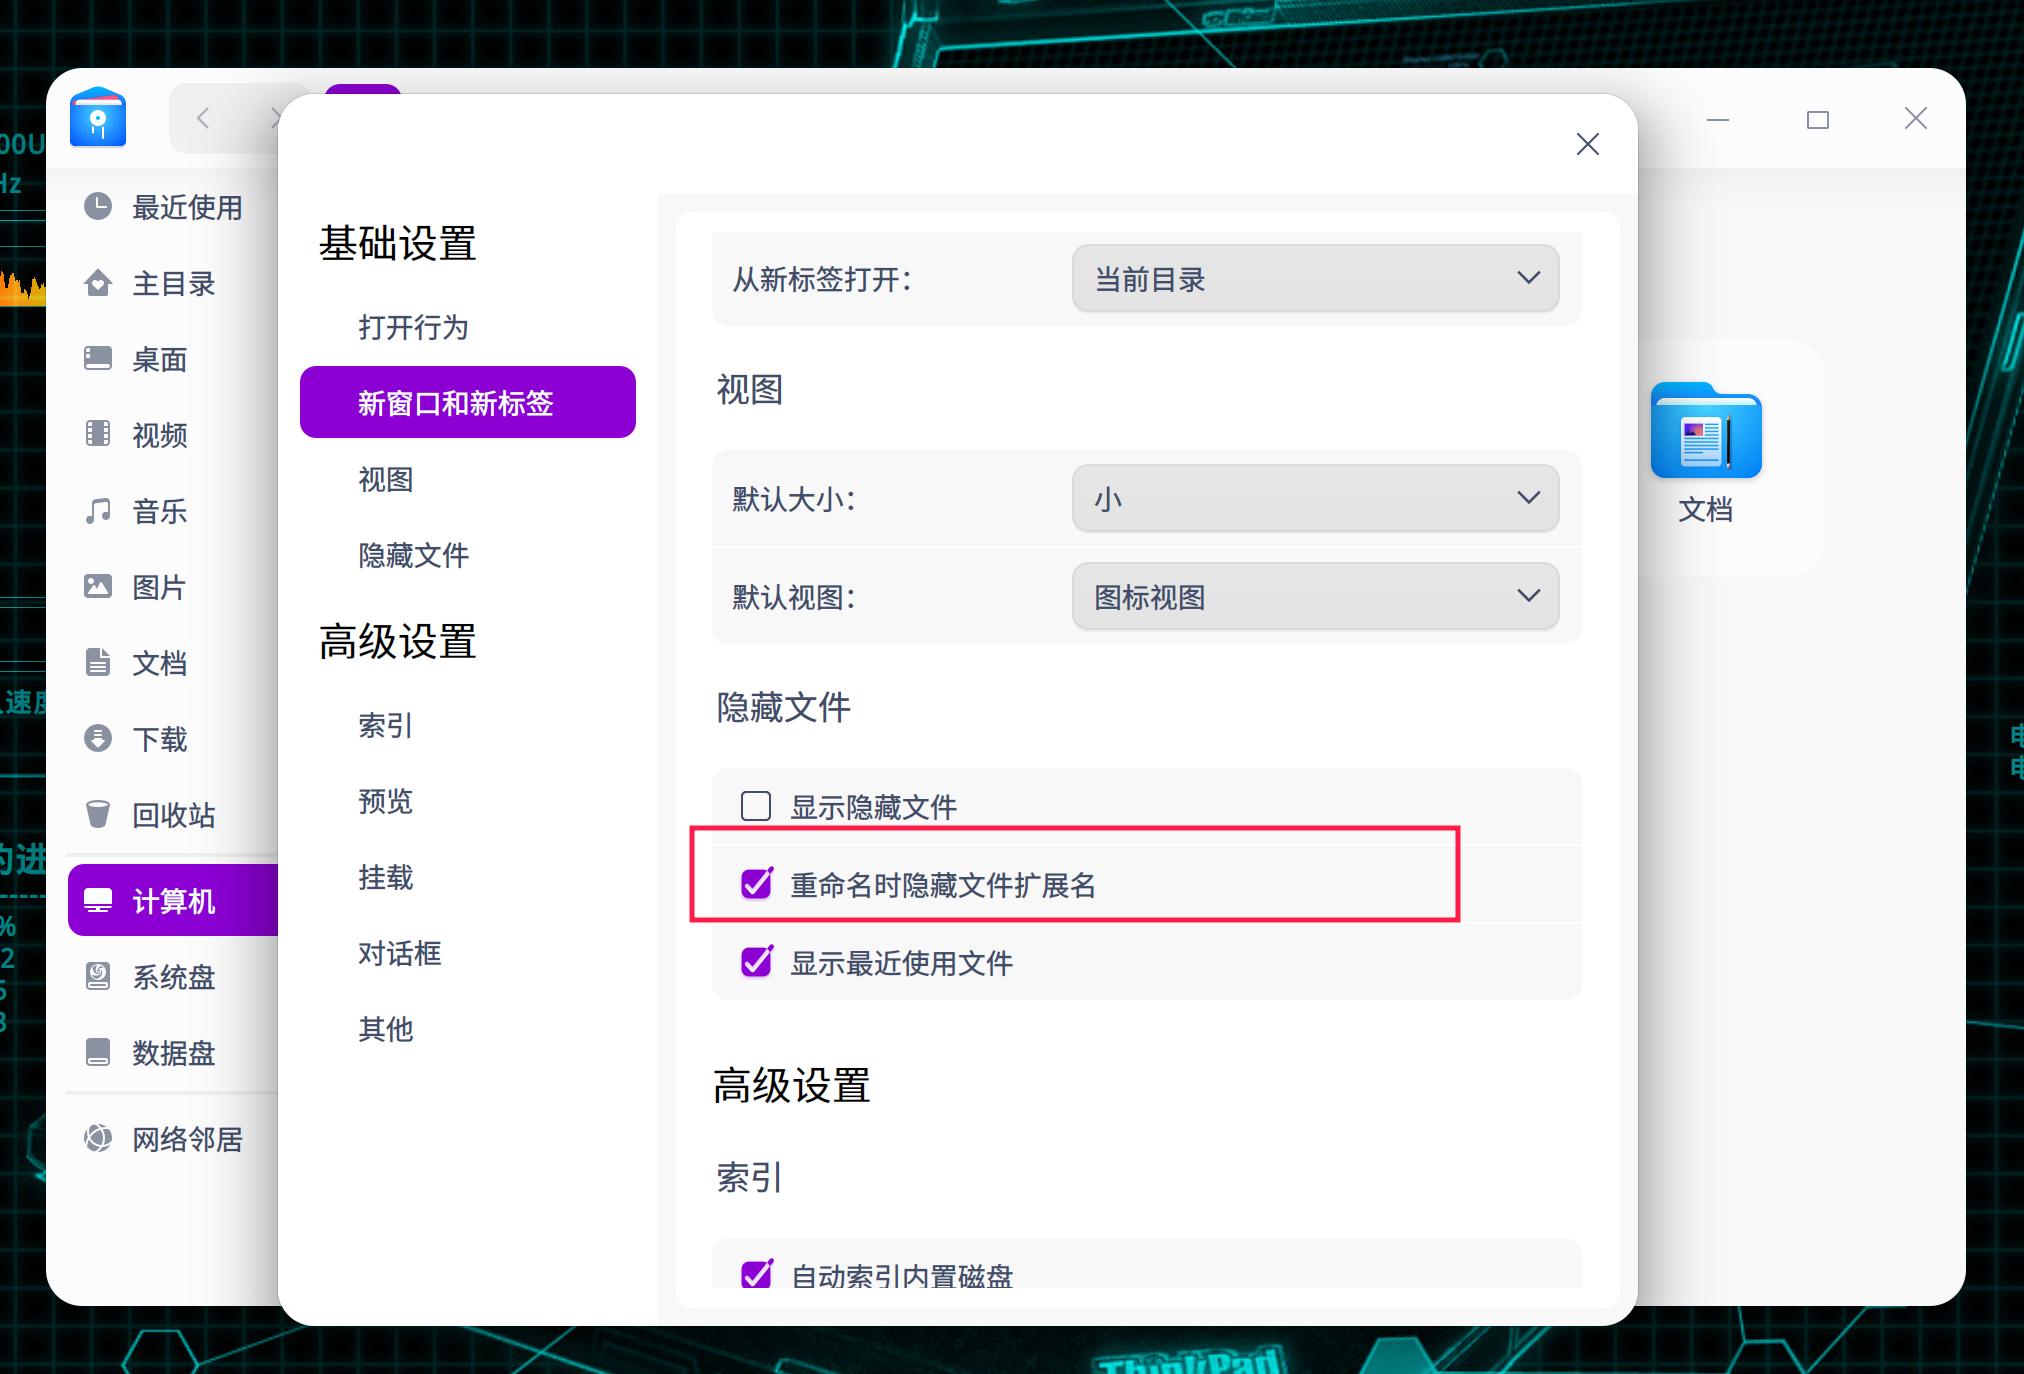Go to the Preview (预览) settings section

point(385,801)
